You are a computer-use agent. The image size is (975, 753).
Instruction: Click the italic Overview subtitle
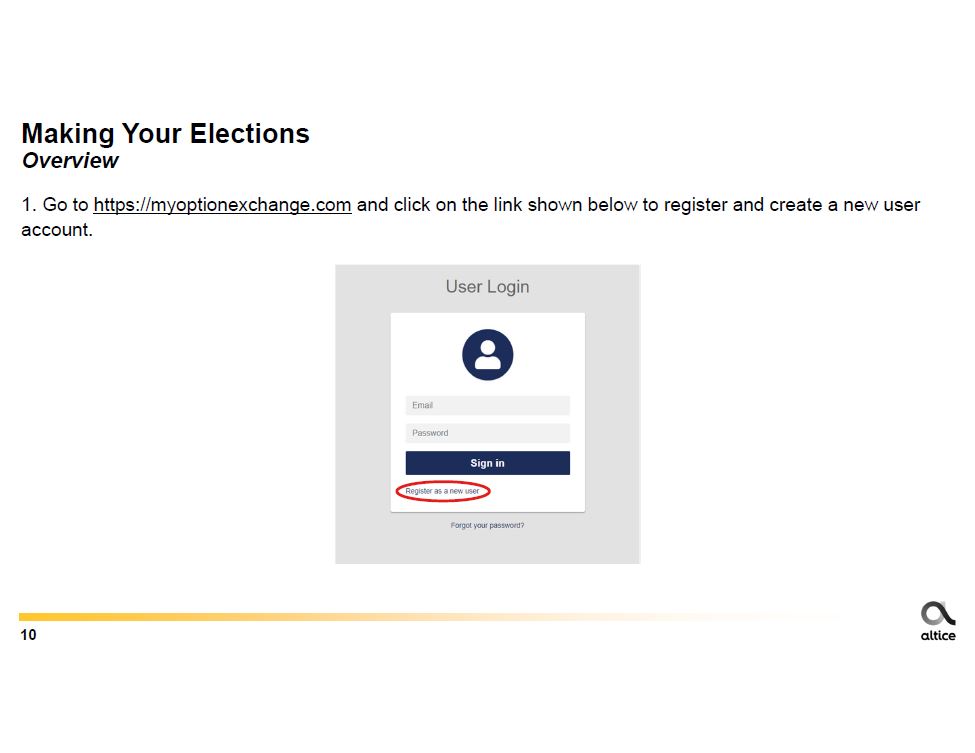70,161
